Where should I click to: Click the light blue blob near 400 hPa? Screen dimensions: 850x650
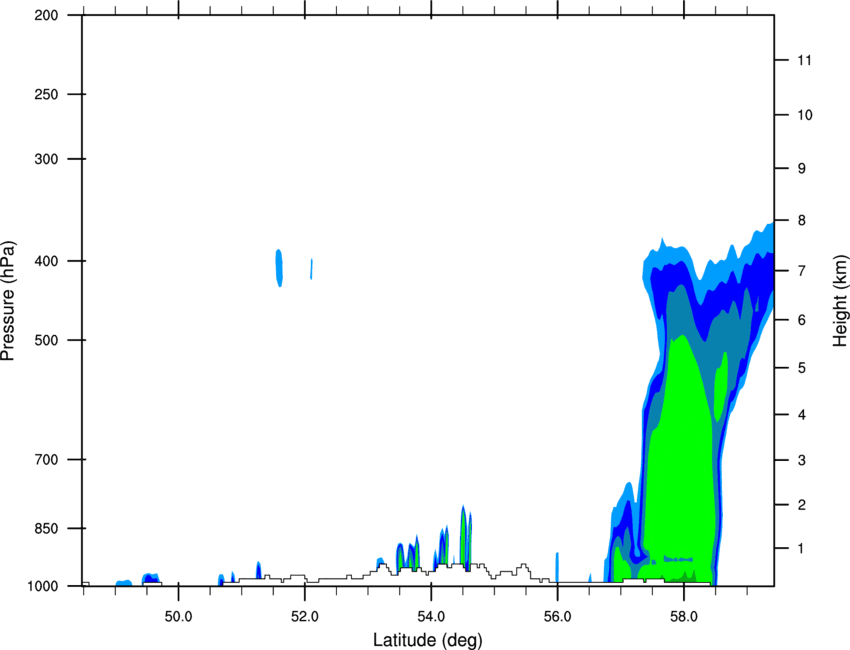[279, 268]
